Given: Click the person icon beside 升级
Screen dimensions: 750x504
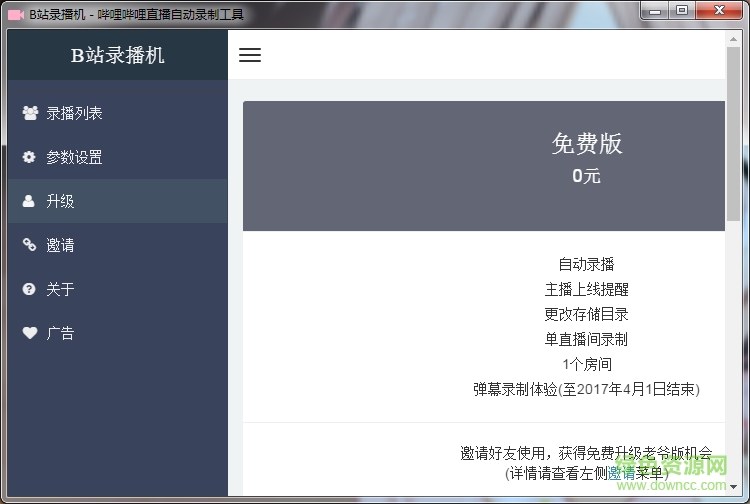Looking at the screenshot, I should point(29,201).
